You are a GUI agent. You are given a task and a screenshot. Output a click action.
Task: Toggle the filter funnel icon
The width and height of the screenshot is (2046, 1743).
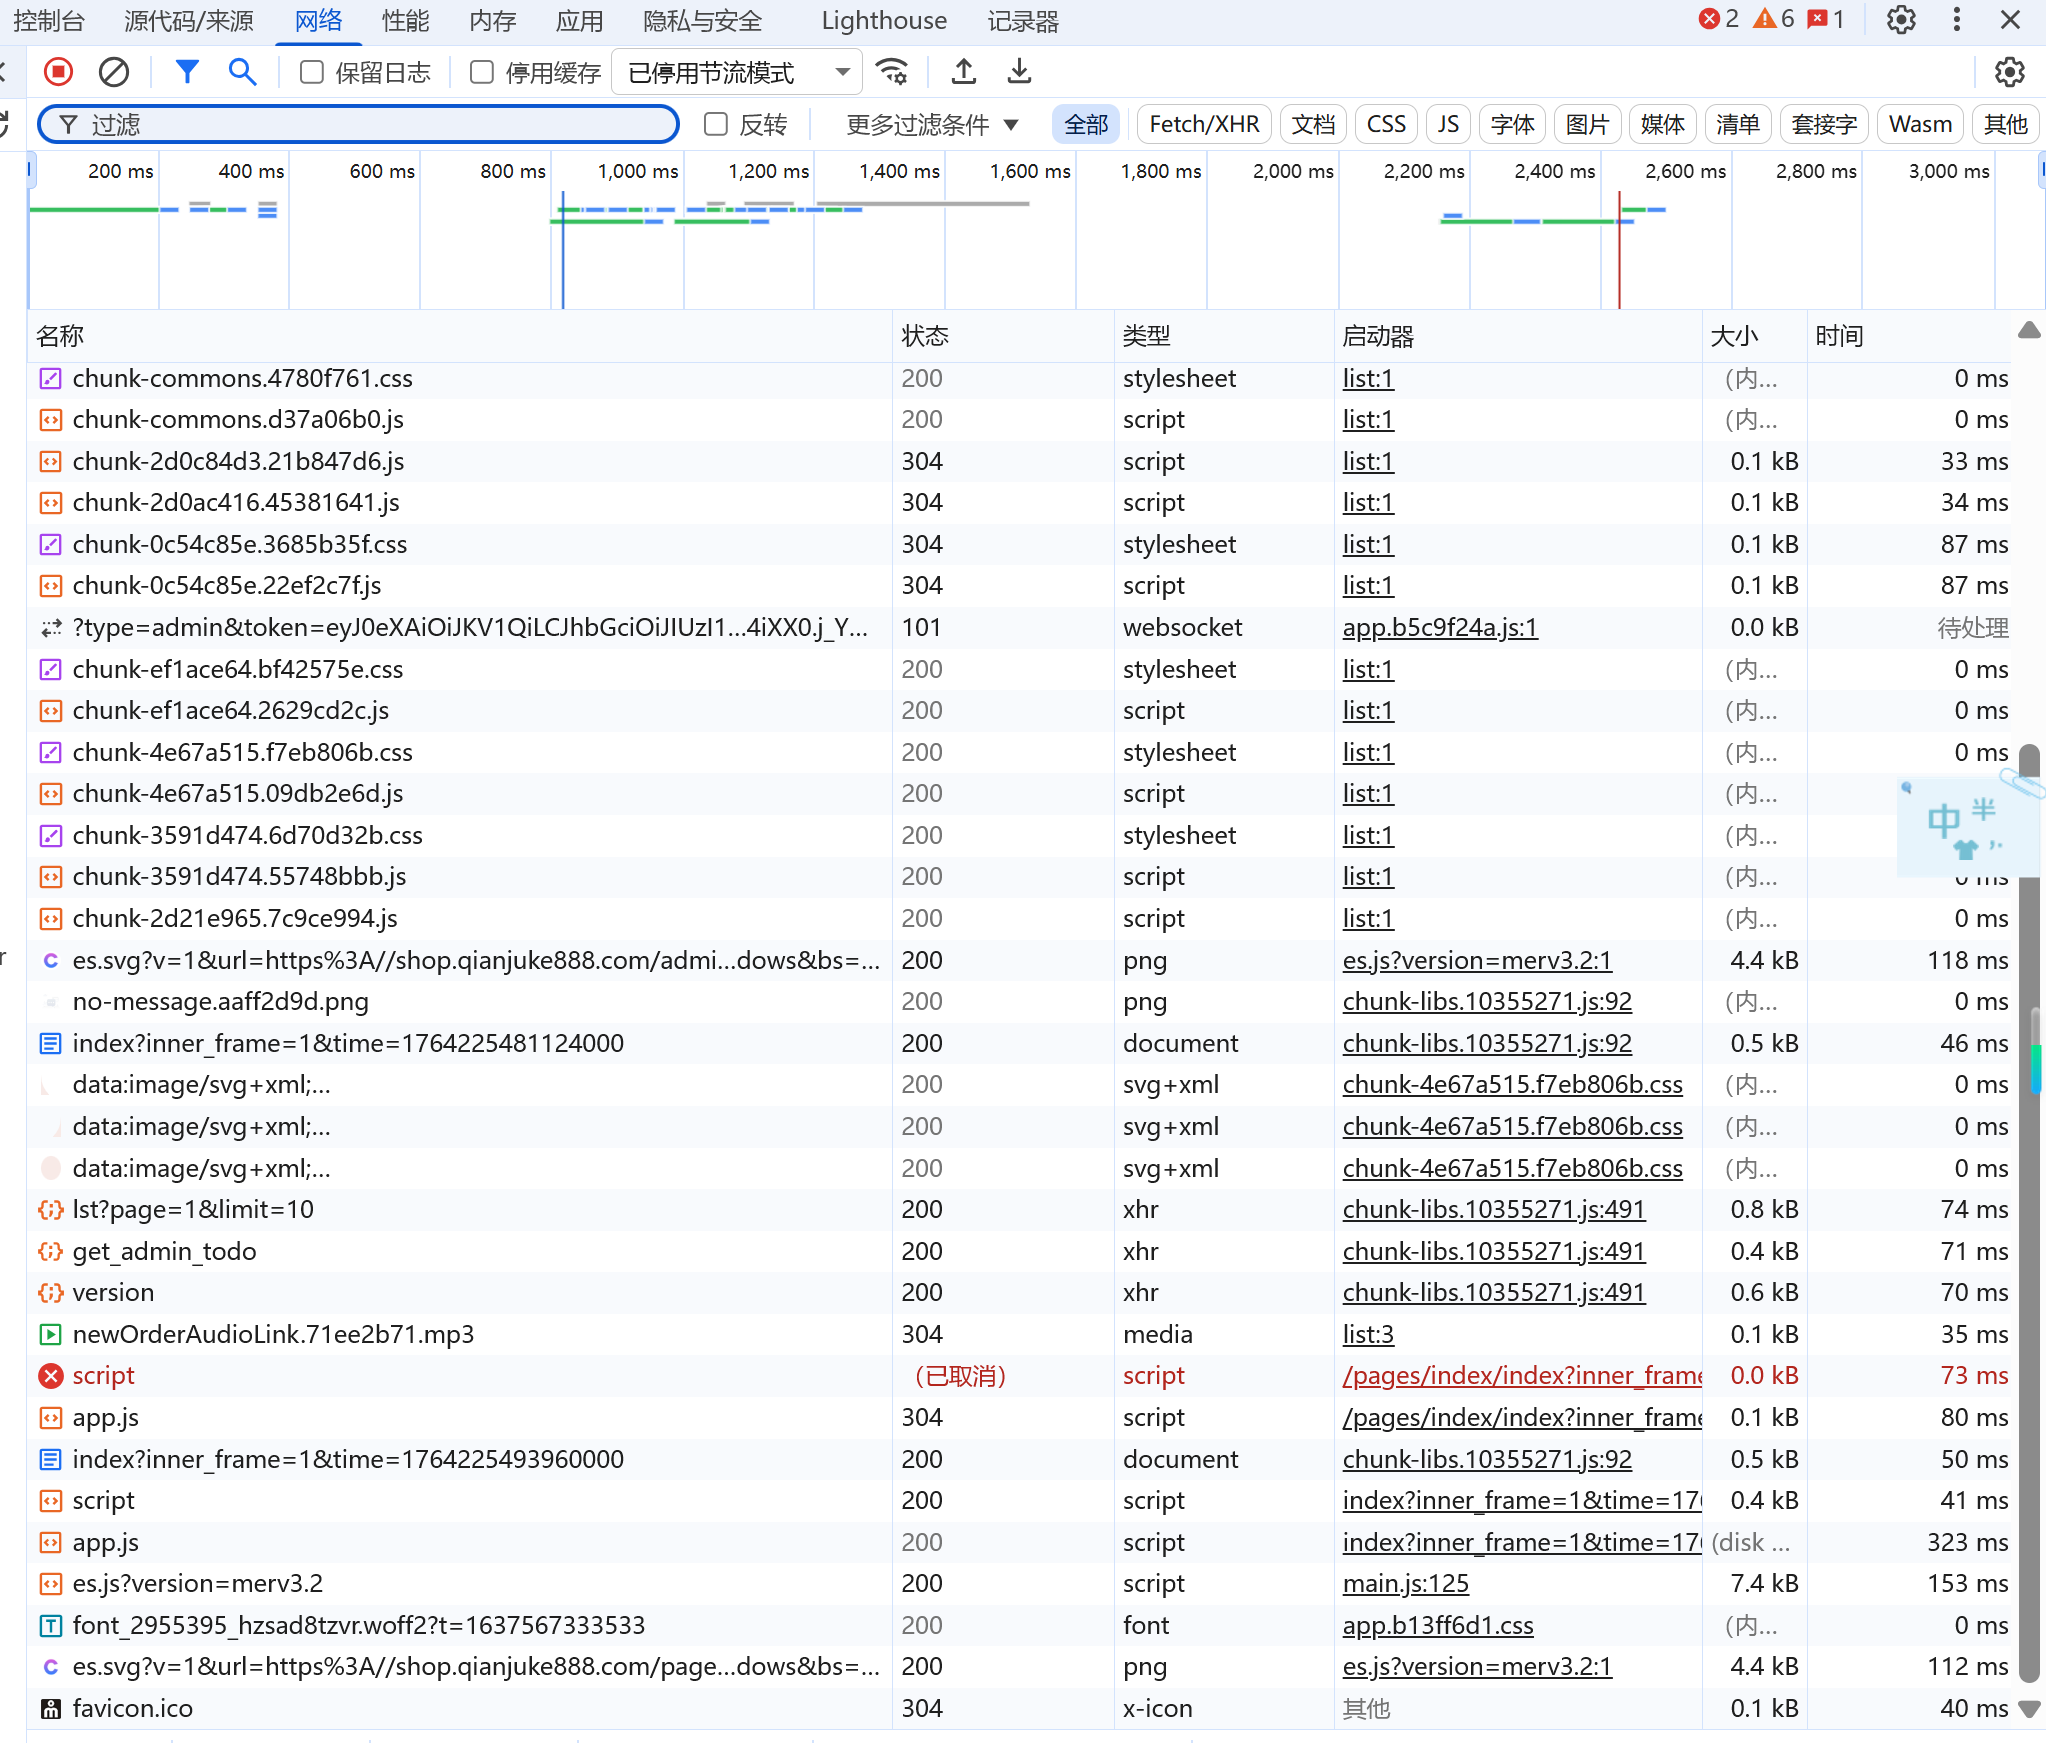[x=187, y=72]
